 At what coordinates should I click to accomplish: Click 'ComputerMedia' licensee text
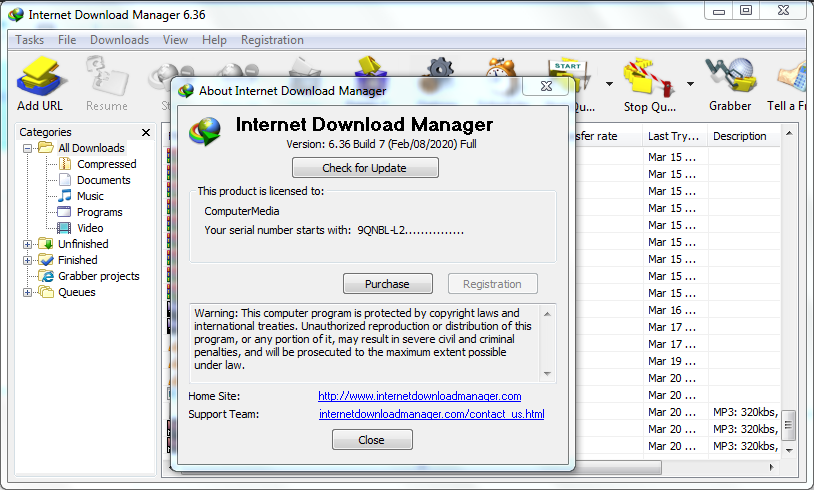coord(241,211)
